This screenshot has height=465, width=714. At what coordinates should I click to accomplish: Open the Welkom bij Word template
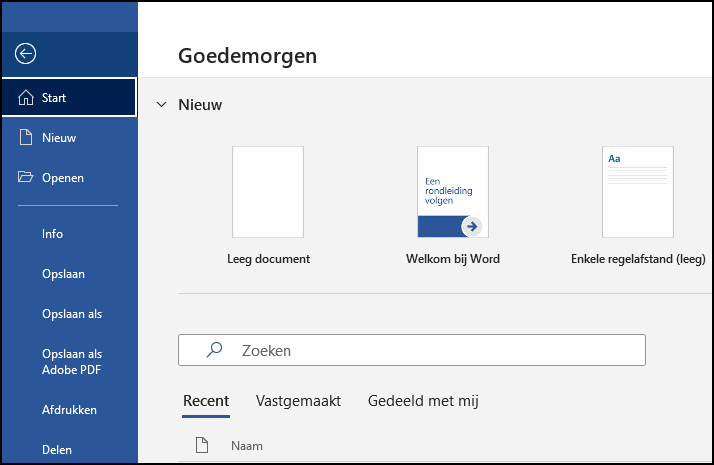point(453,192)
